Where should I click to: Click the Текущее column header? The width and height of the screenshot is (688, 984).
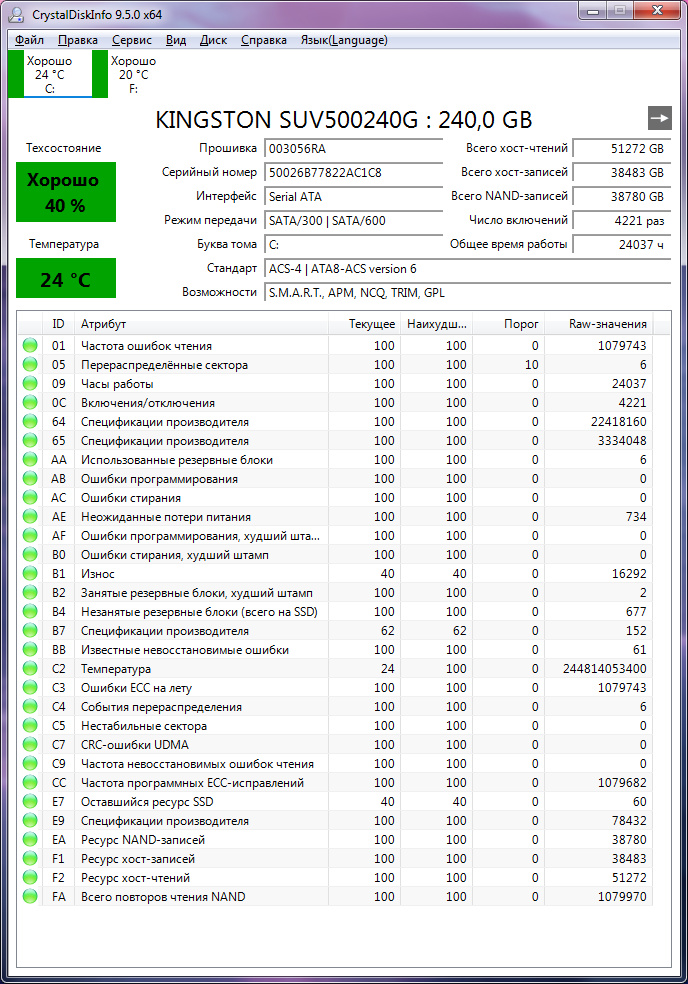[x=364, y=324]
